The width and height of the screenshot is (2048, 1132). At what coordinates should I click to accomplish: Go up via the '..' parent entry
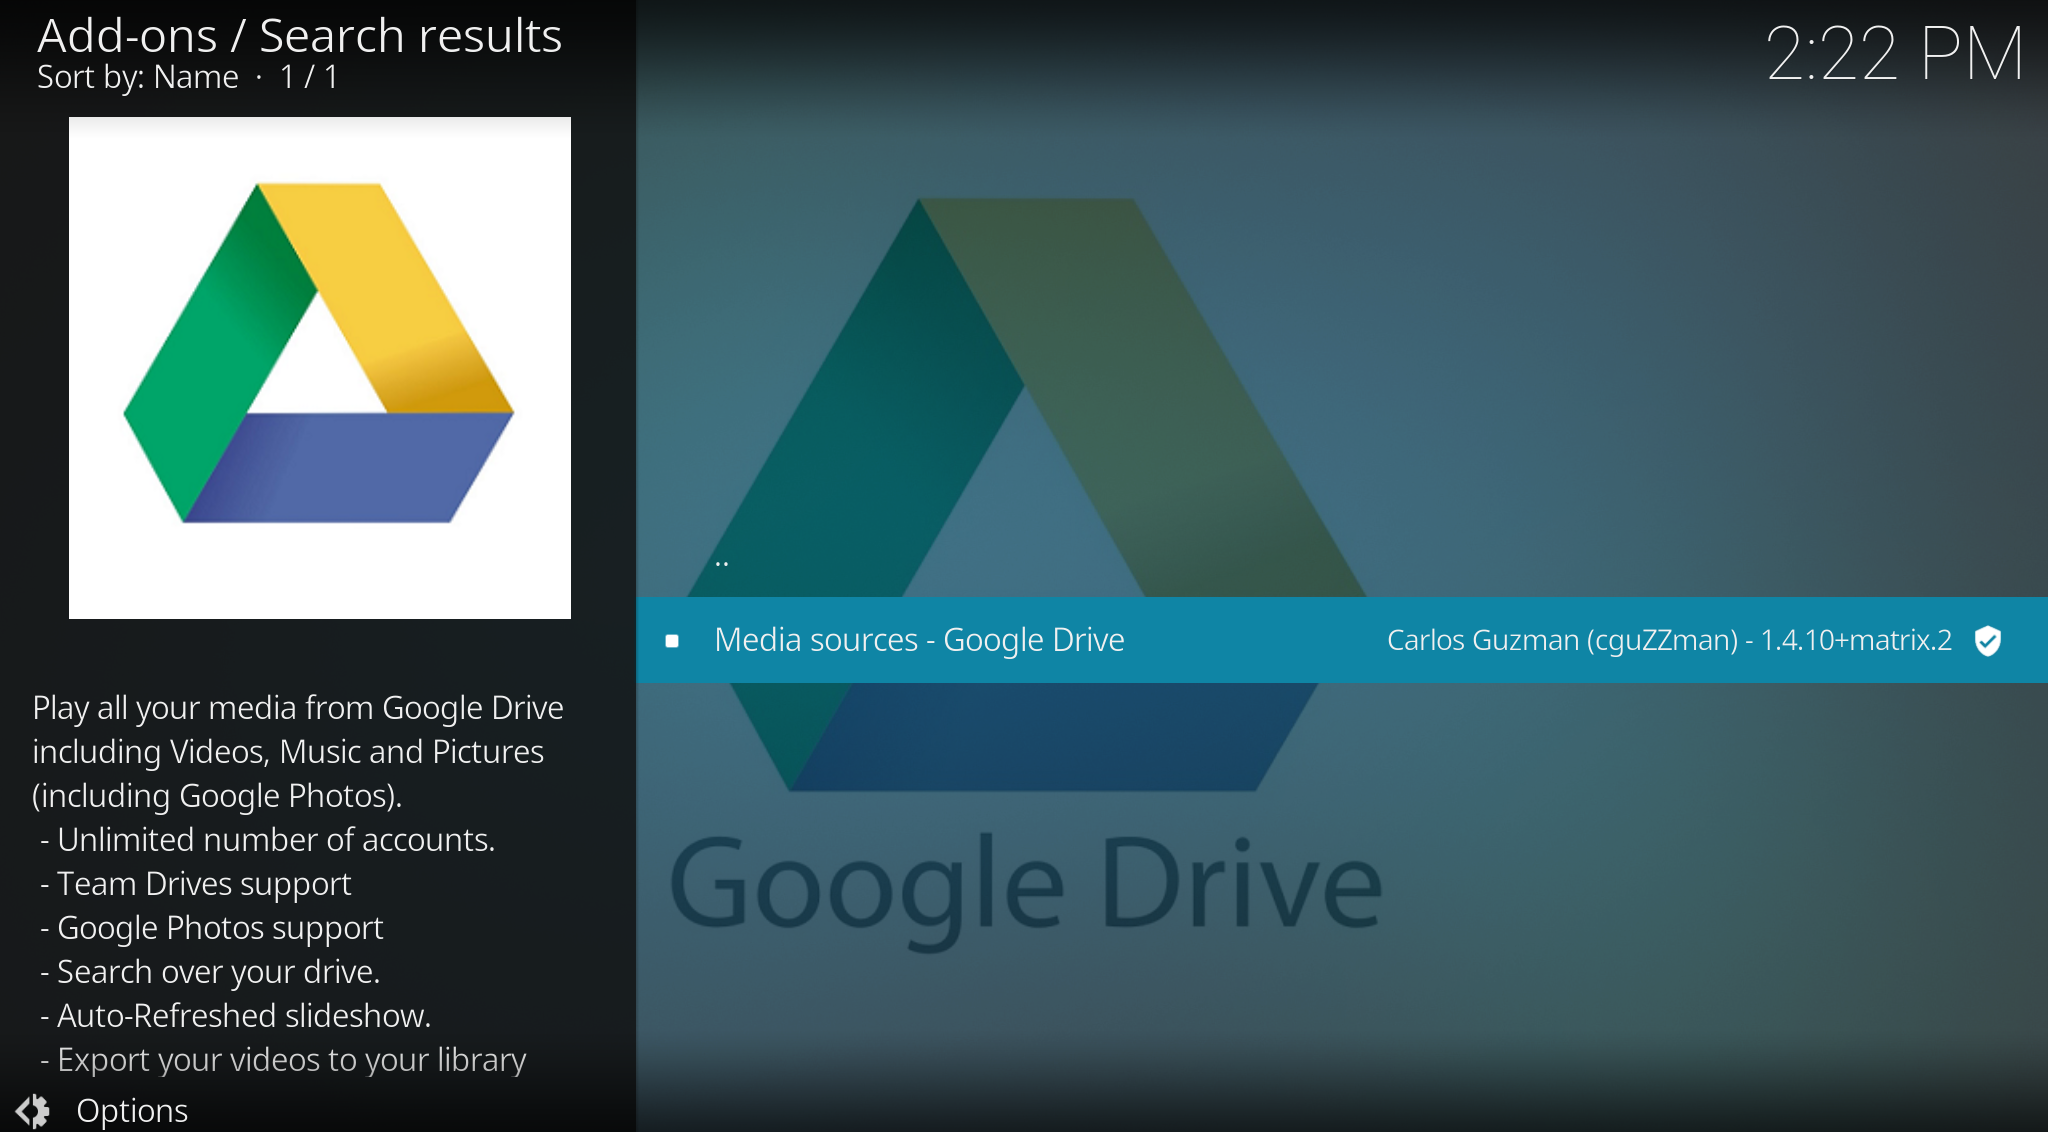(x=722, y=562)
